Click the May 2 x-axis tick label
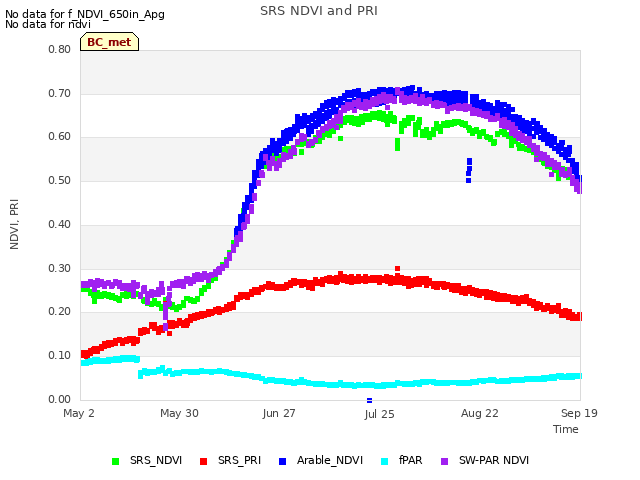The height and width of the screenshot is (480, 640). click(x=79, y=413)
